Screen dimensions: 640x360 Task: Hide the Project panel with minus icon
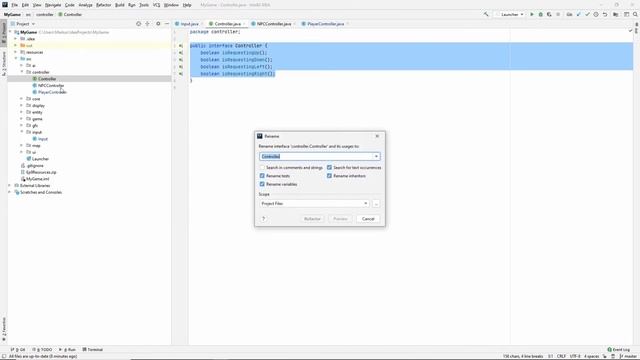pyautogui.click(x=167, y=24)
